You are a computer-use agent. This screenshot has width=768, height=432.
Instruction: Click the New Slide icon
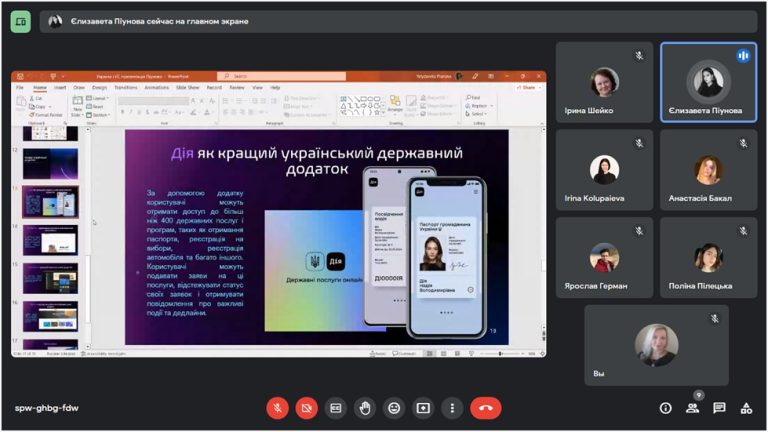(77, 101)
